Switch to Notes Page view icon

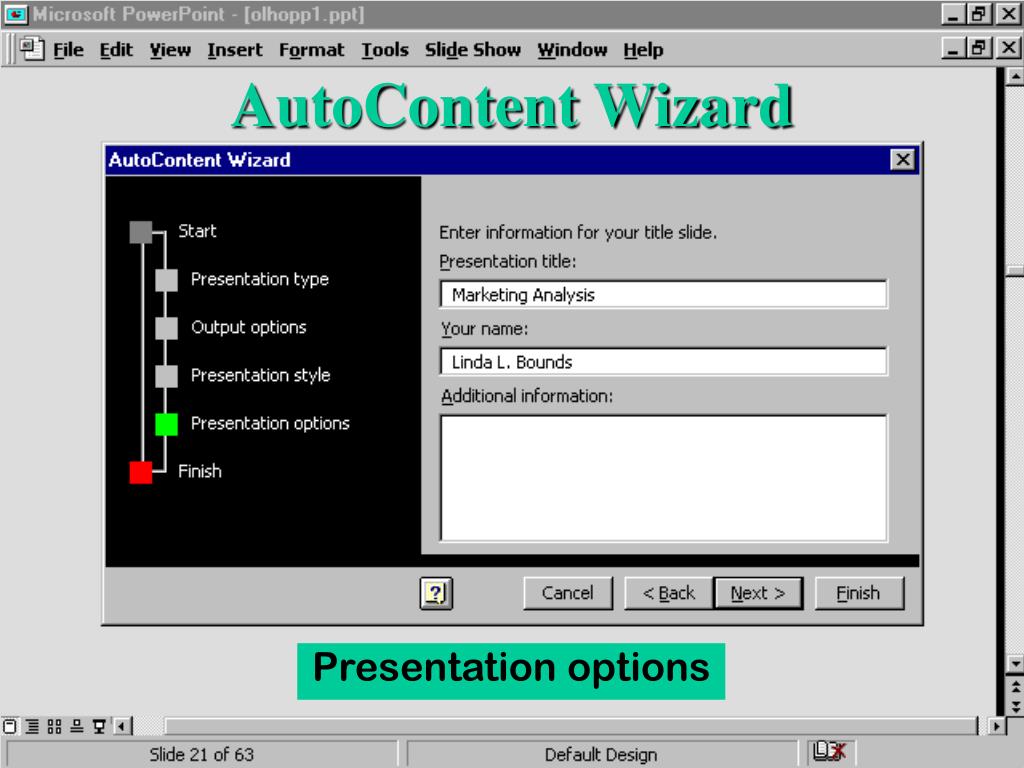76,726
